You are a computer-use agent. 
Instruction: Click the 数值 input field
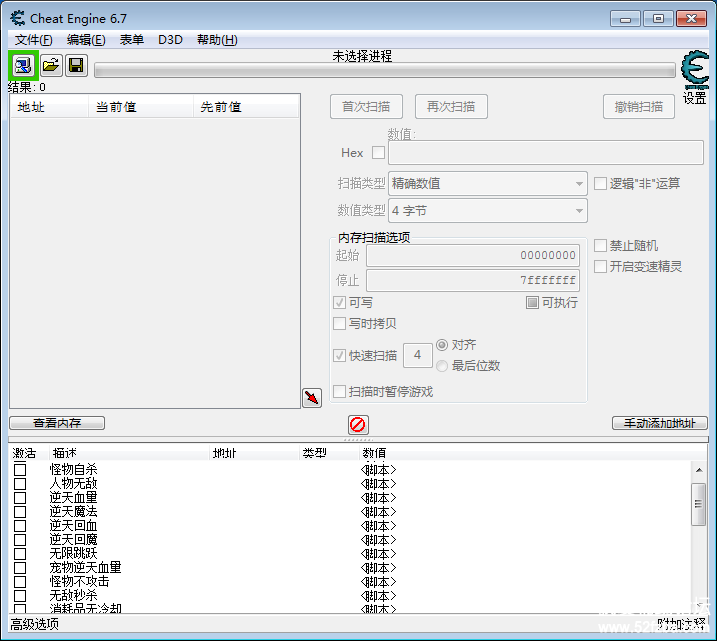(x=545, y=153)
